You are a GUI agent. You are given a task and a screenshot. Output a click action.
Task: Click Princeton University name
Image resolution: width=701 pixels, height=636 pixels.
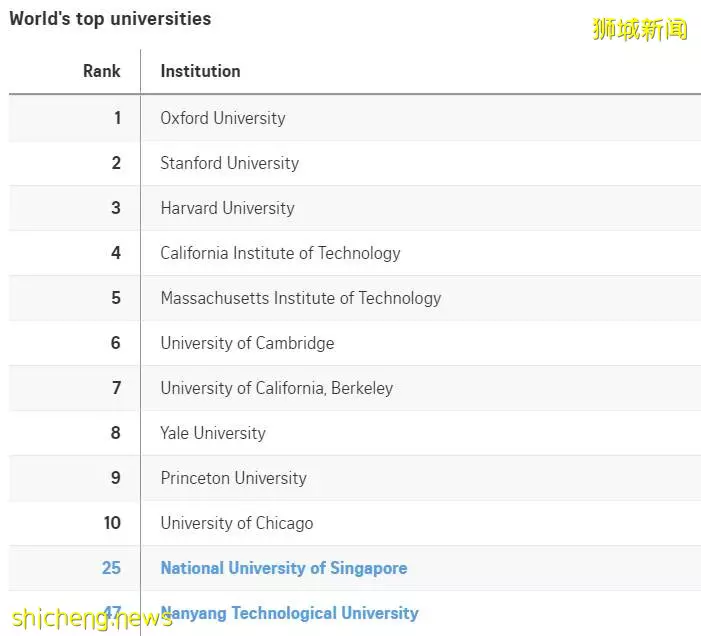coord(233,478)
